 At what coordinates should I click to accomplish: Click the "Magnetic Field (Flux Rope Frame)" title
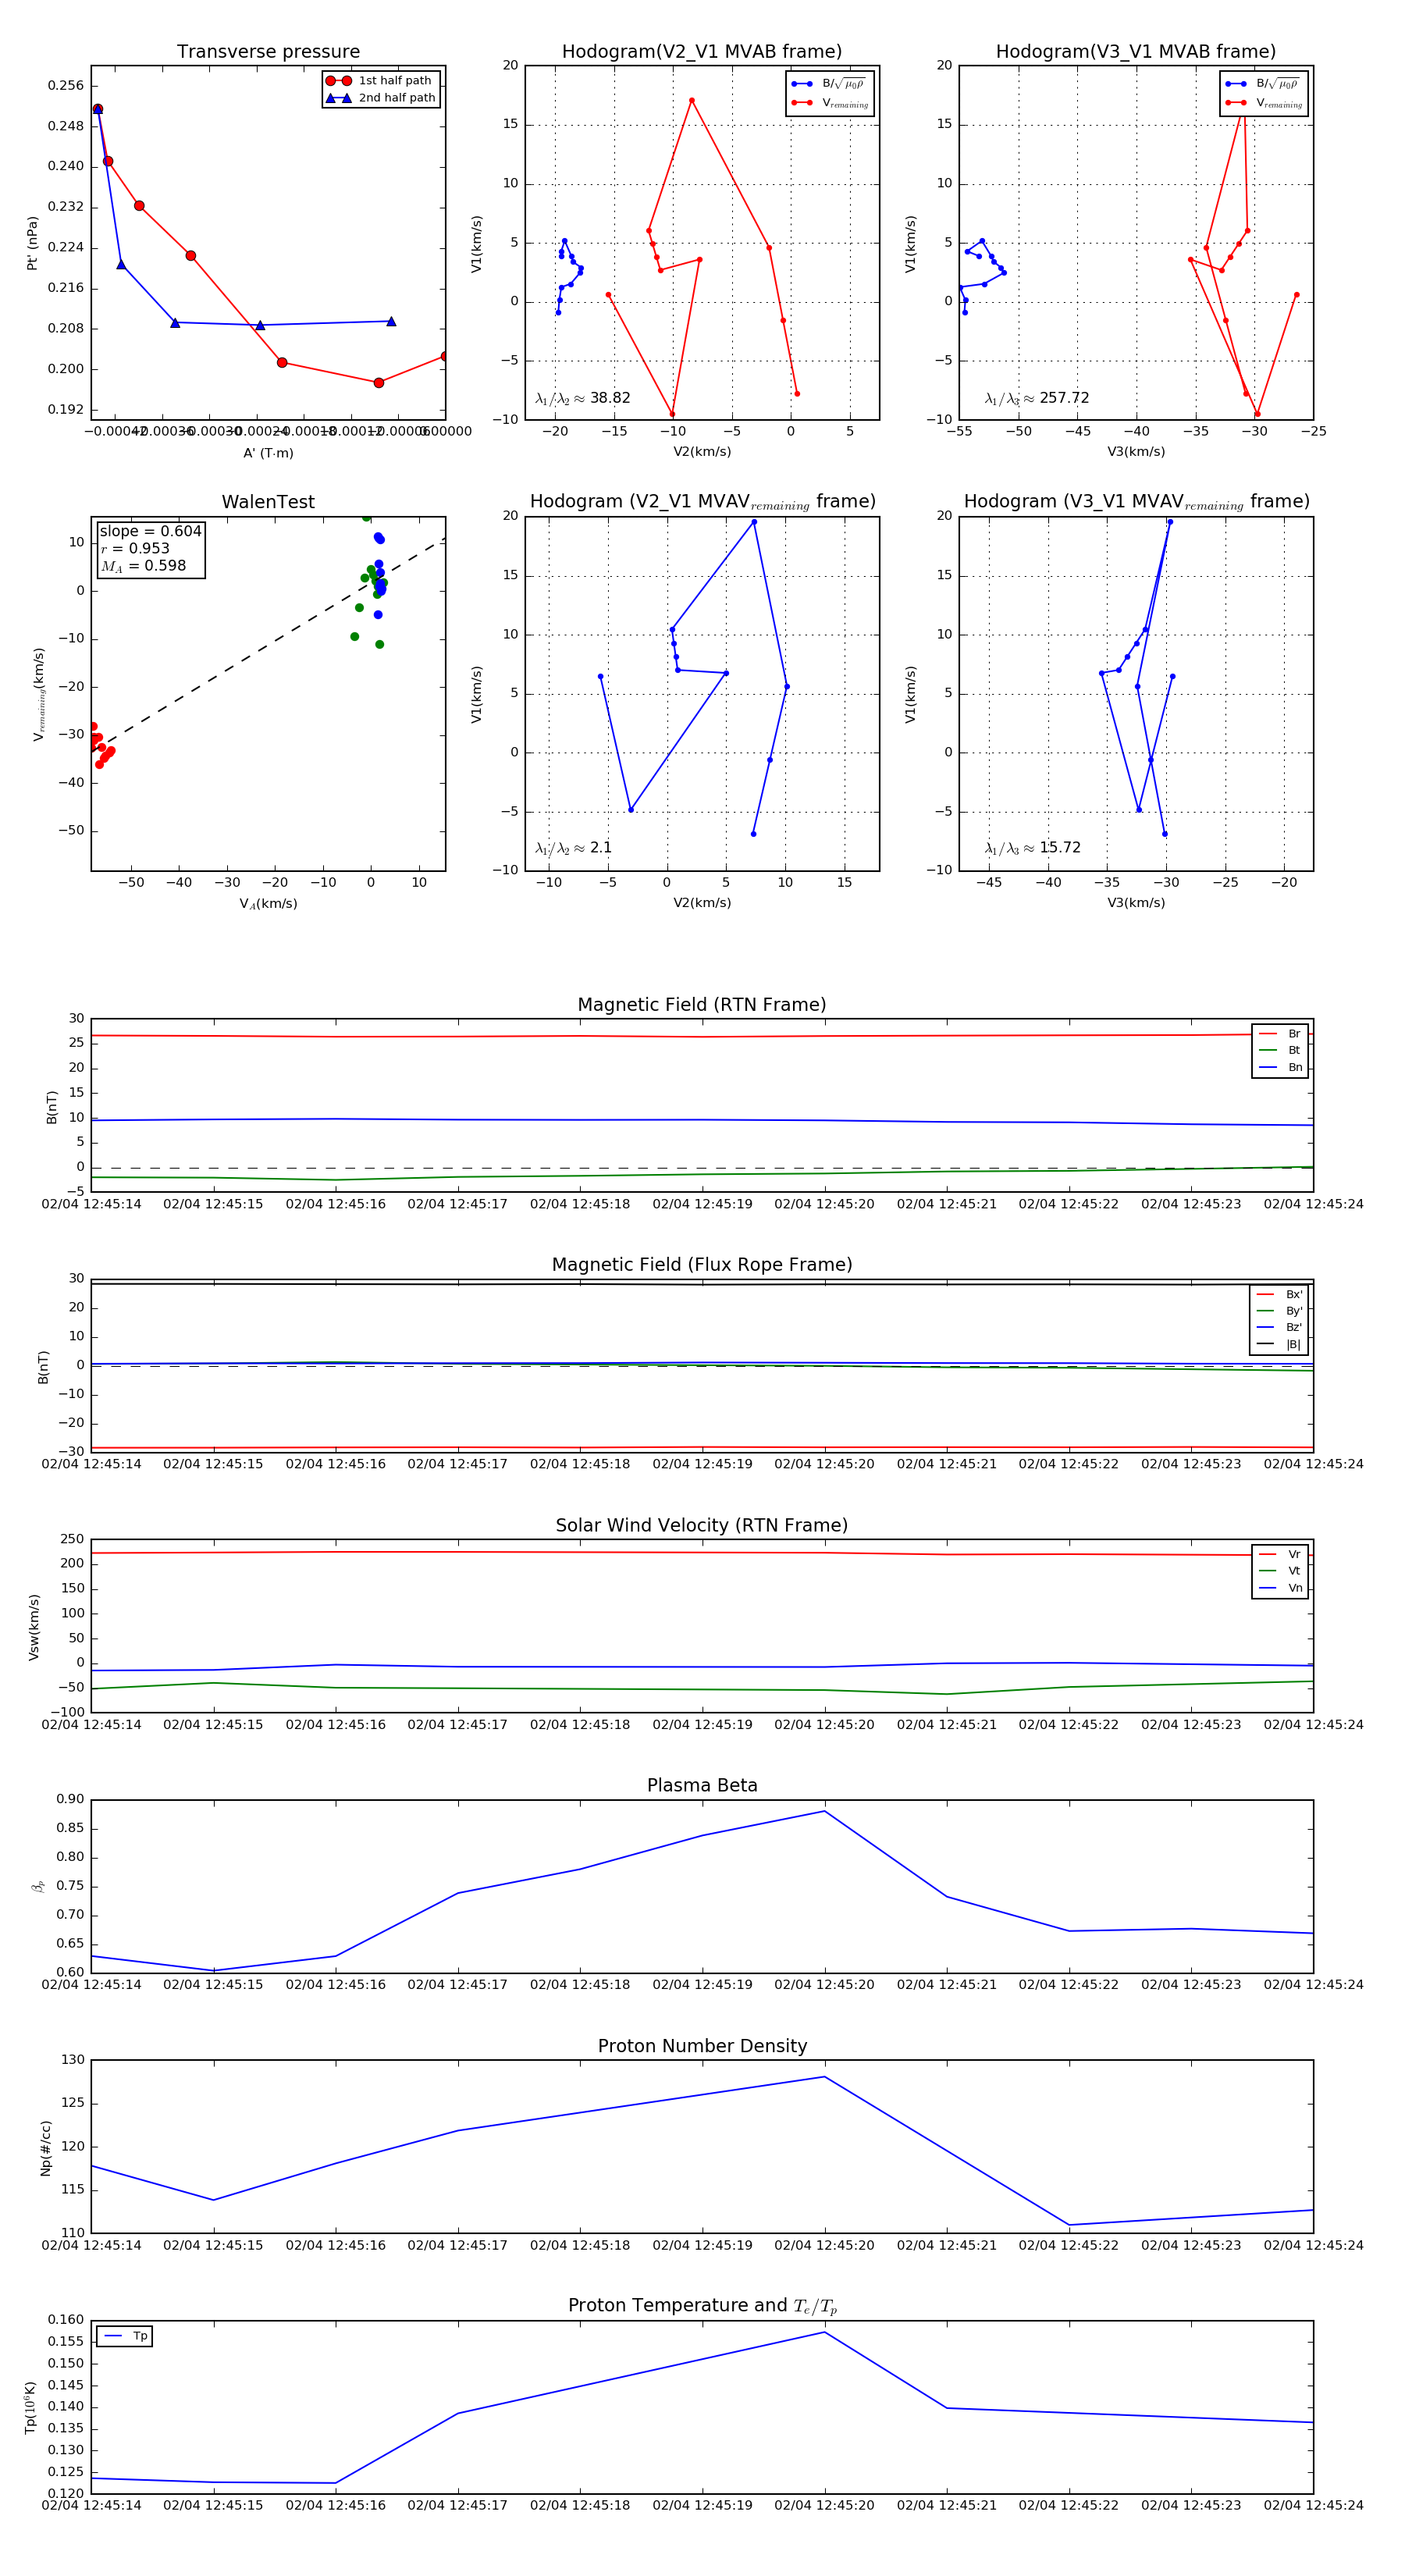[x=702, y=1265]
